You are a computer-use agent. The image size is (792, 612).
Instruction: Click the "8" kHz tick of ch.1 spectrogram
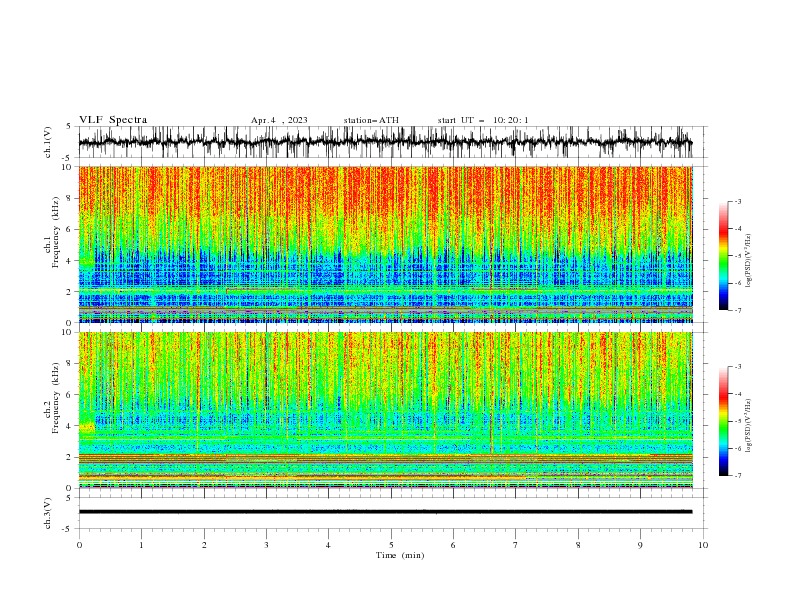click(69, 198)
